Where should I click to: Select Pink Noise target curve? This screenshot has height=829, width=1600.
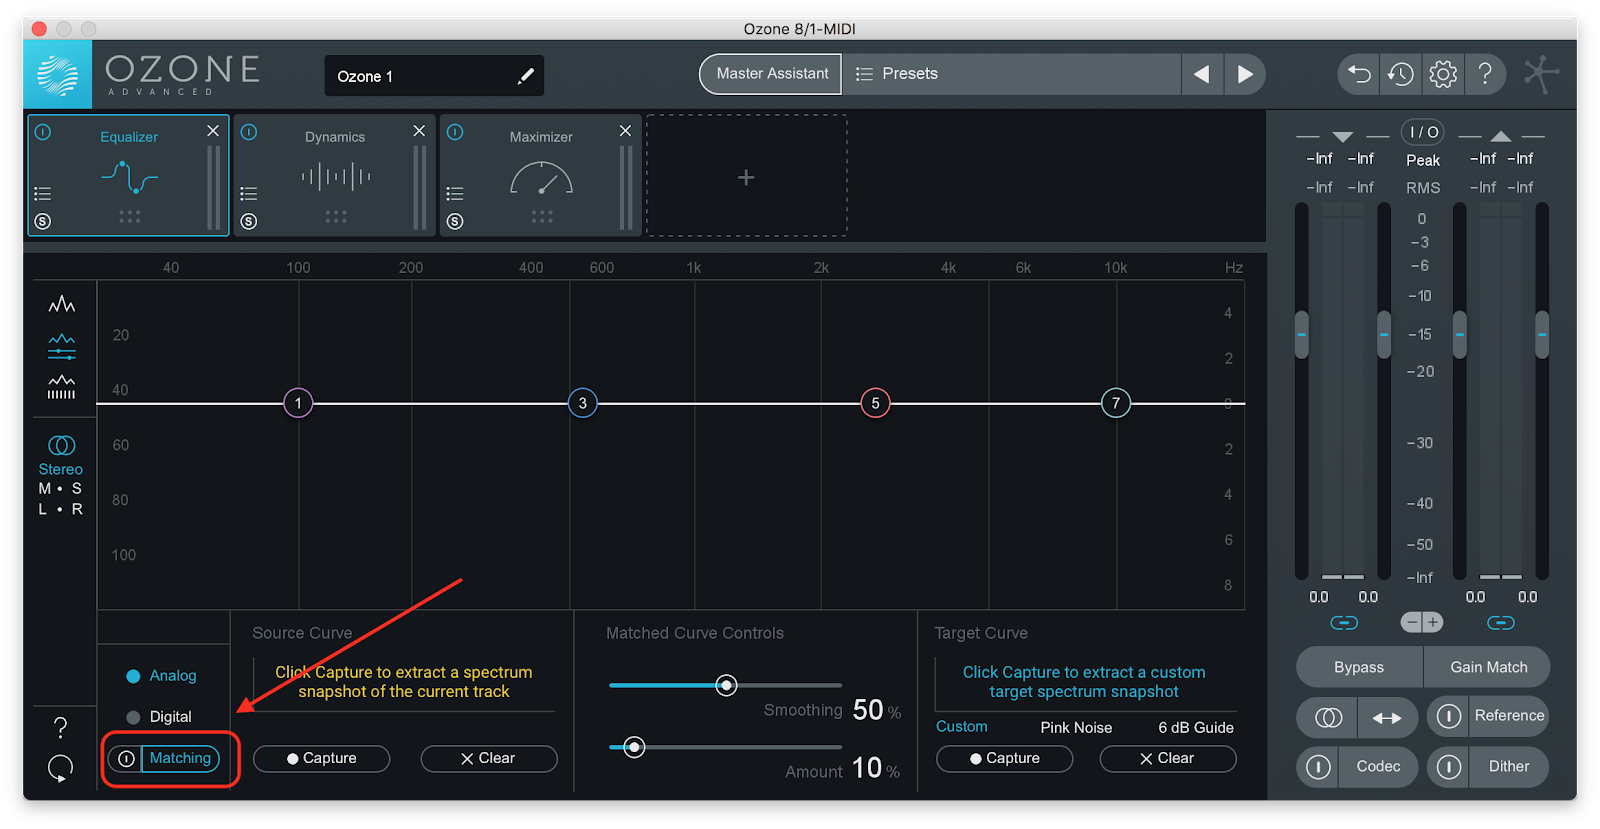point(1076,728)
